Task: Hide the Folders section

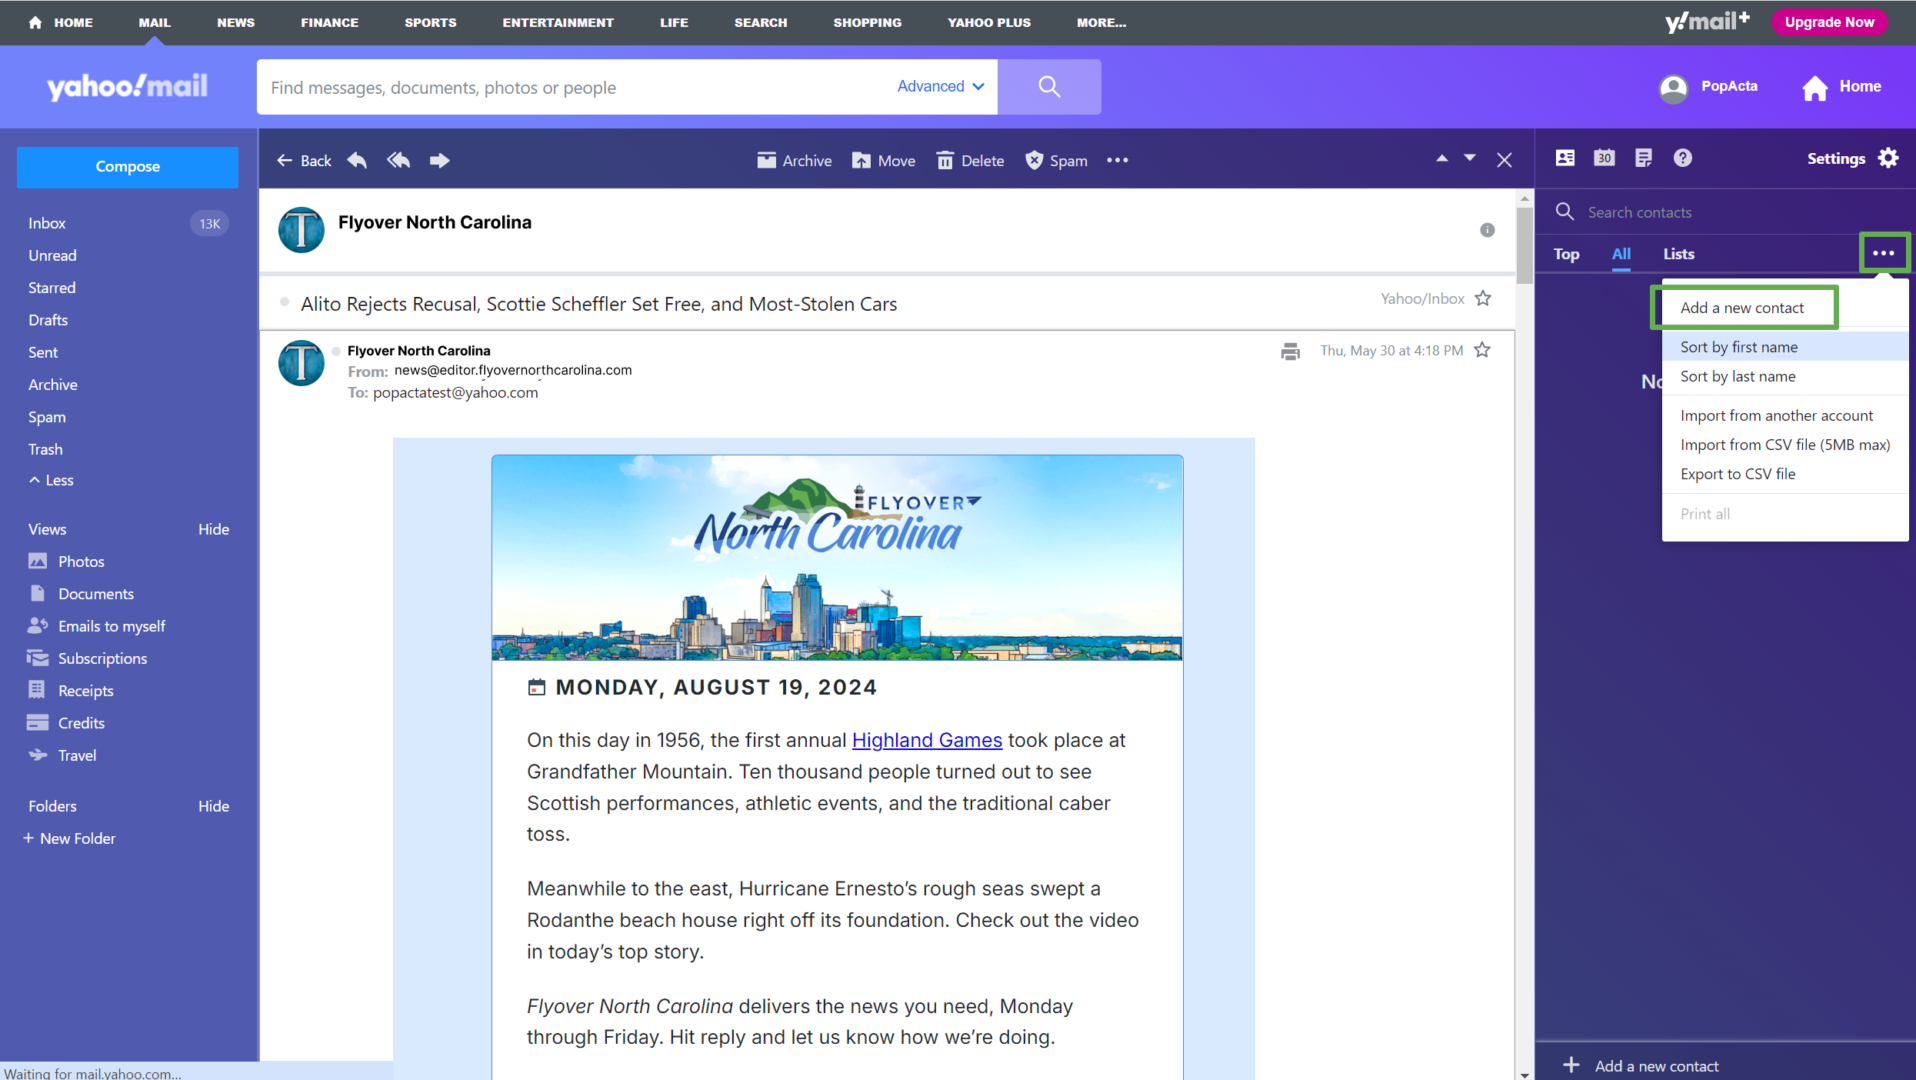Action: click(x=213, y=806)
